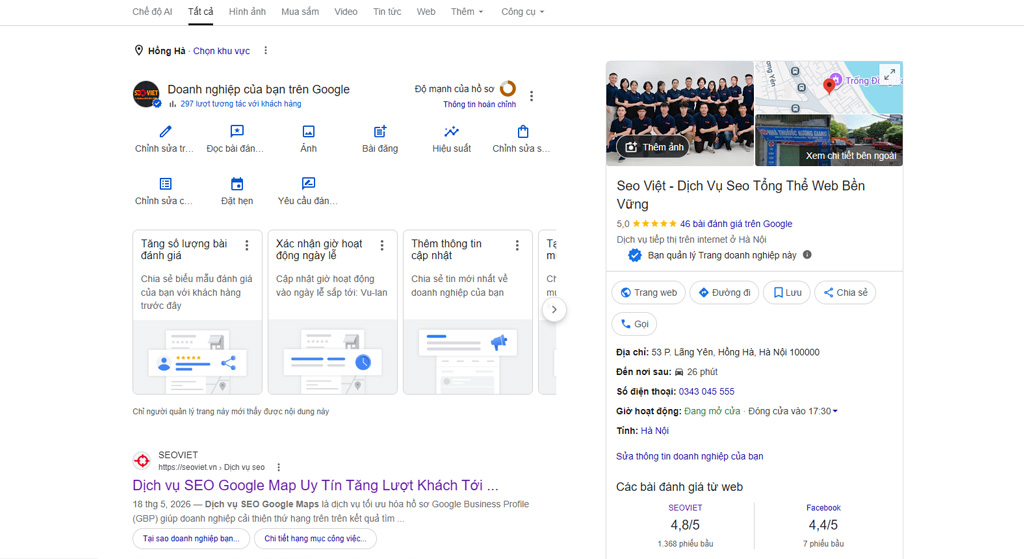Switch to Tin tức tab
Viewport: 1024px width, 559px height.
coord(387,12)
